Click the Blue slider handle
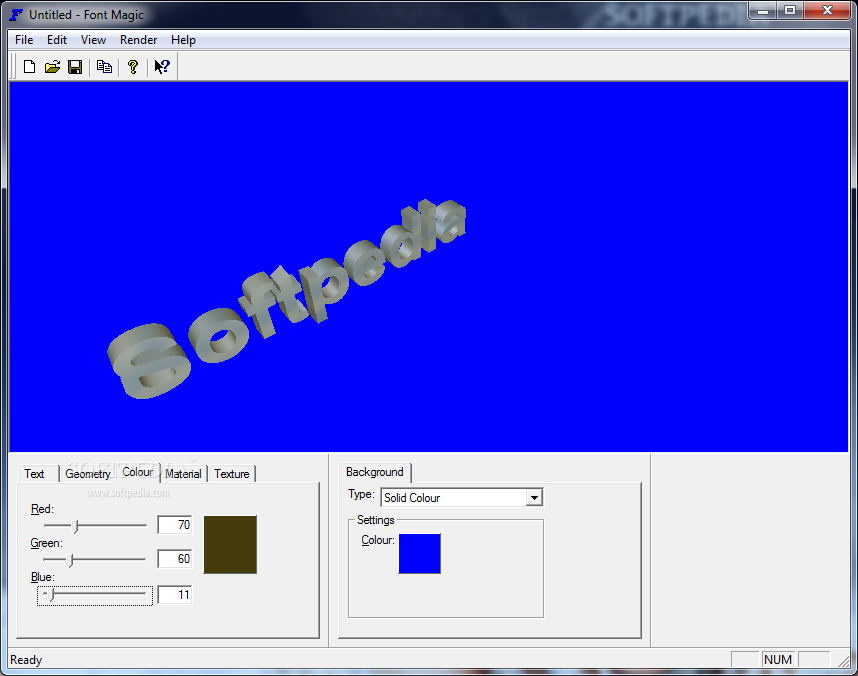This screenshot has width=858, height=676. point(51,594)
